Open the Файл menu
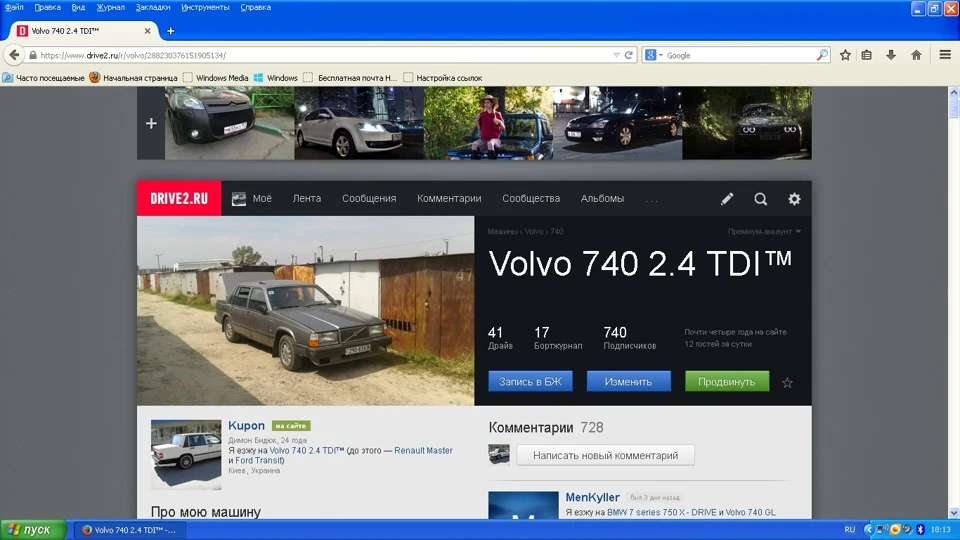The image size is (960, 540). (x=13, y=7)
